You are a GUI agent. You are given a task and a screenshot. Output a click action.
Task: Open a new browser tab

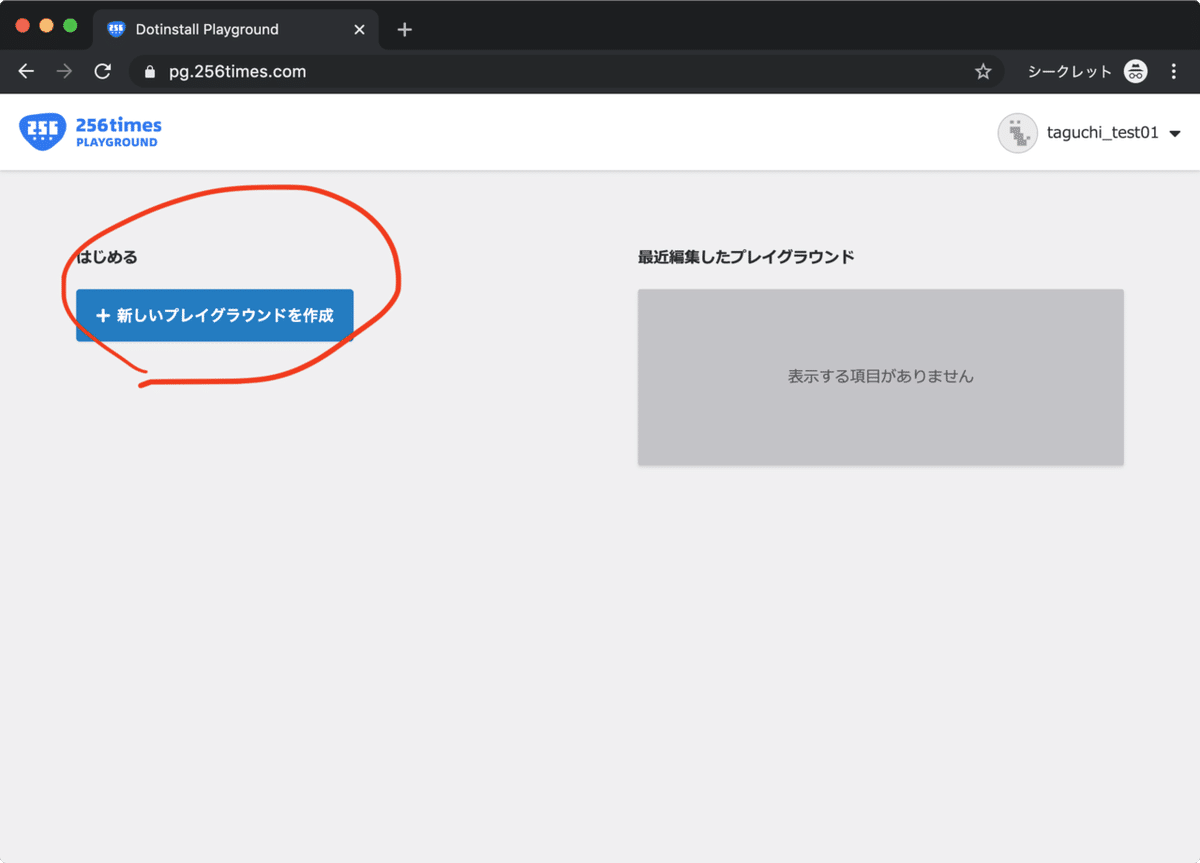click(x=404, y=29)
